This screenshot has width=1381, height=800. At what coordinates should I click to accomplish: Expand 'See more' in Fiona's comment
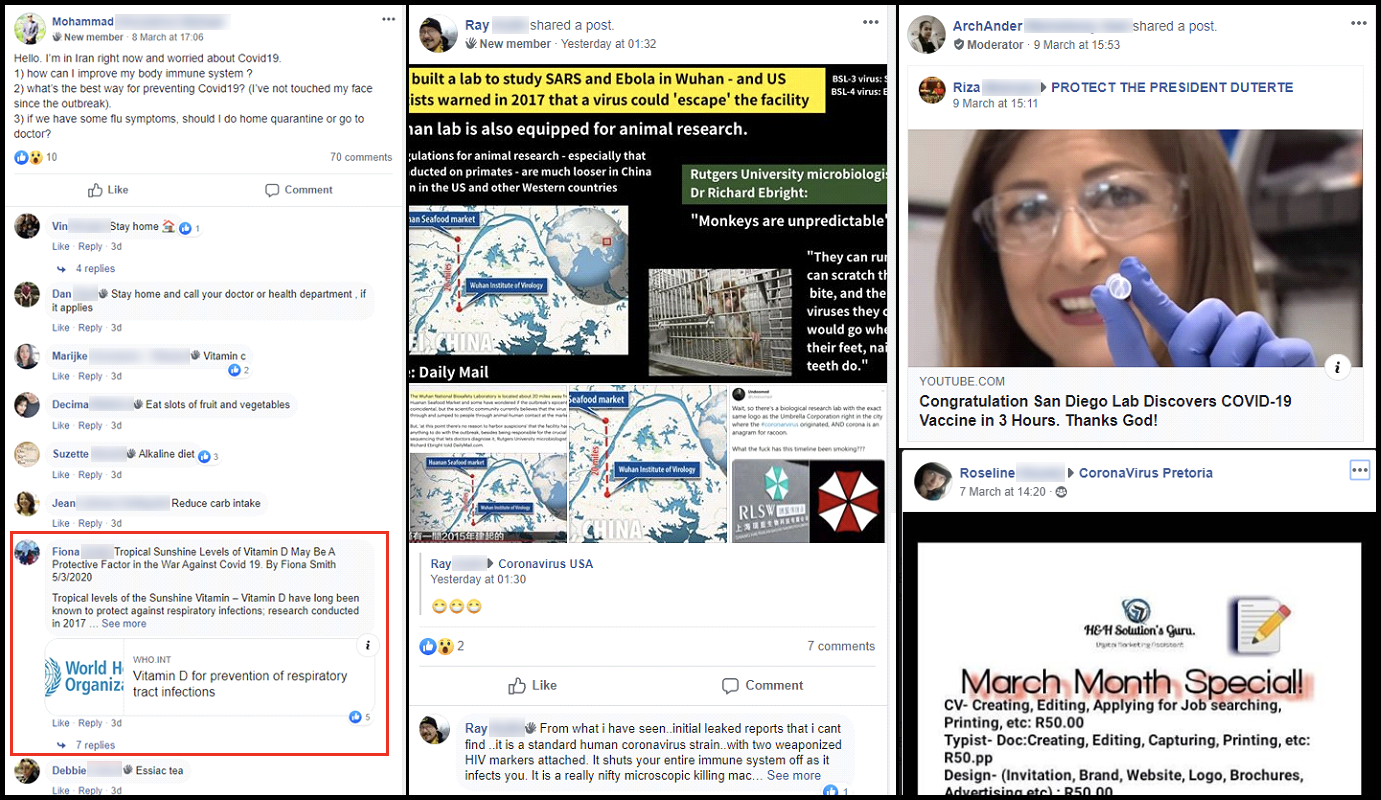tap(124, 624)
